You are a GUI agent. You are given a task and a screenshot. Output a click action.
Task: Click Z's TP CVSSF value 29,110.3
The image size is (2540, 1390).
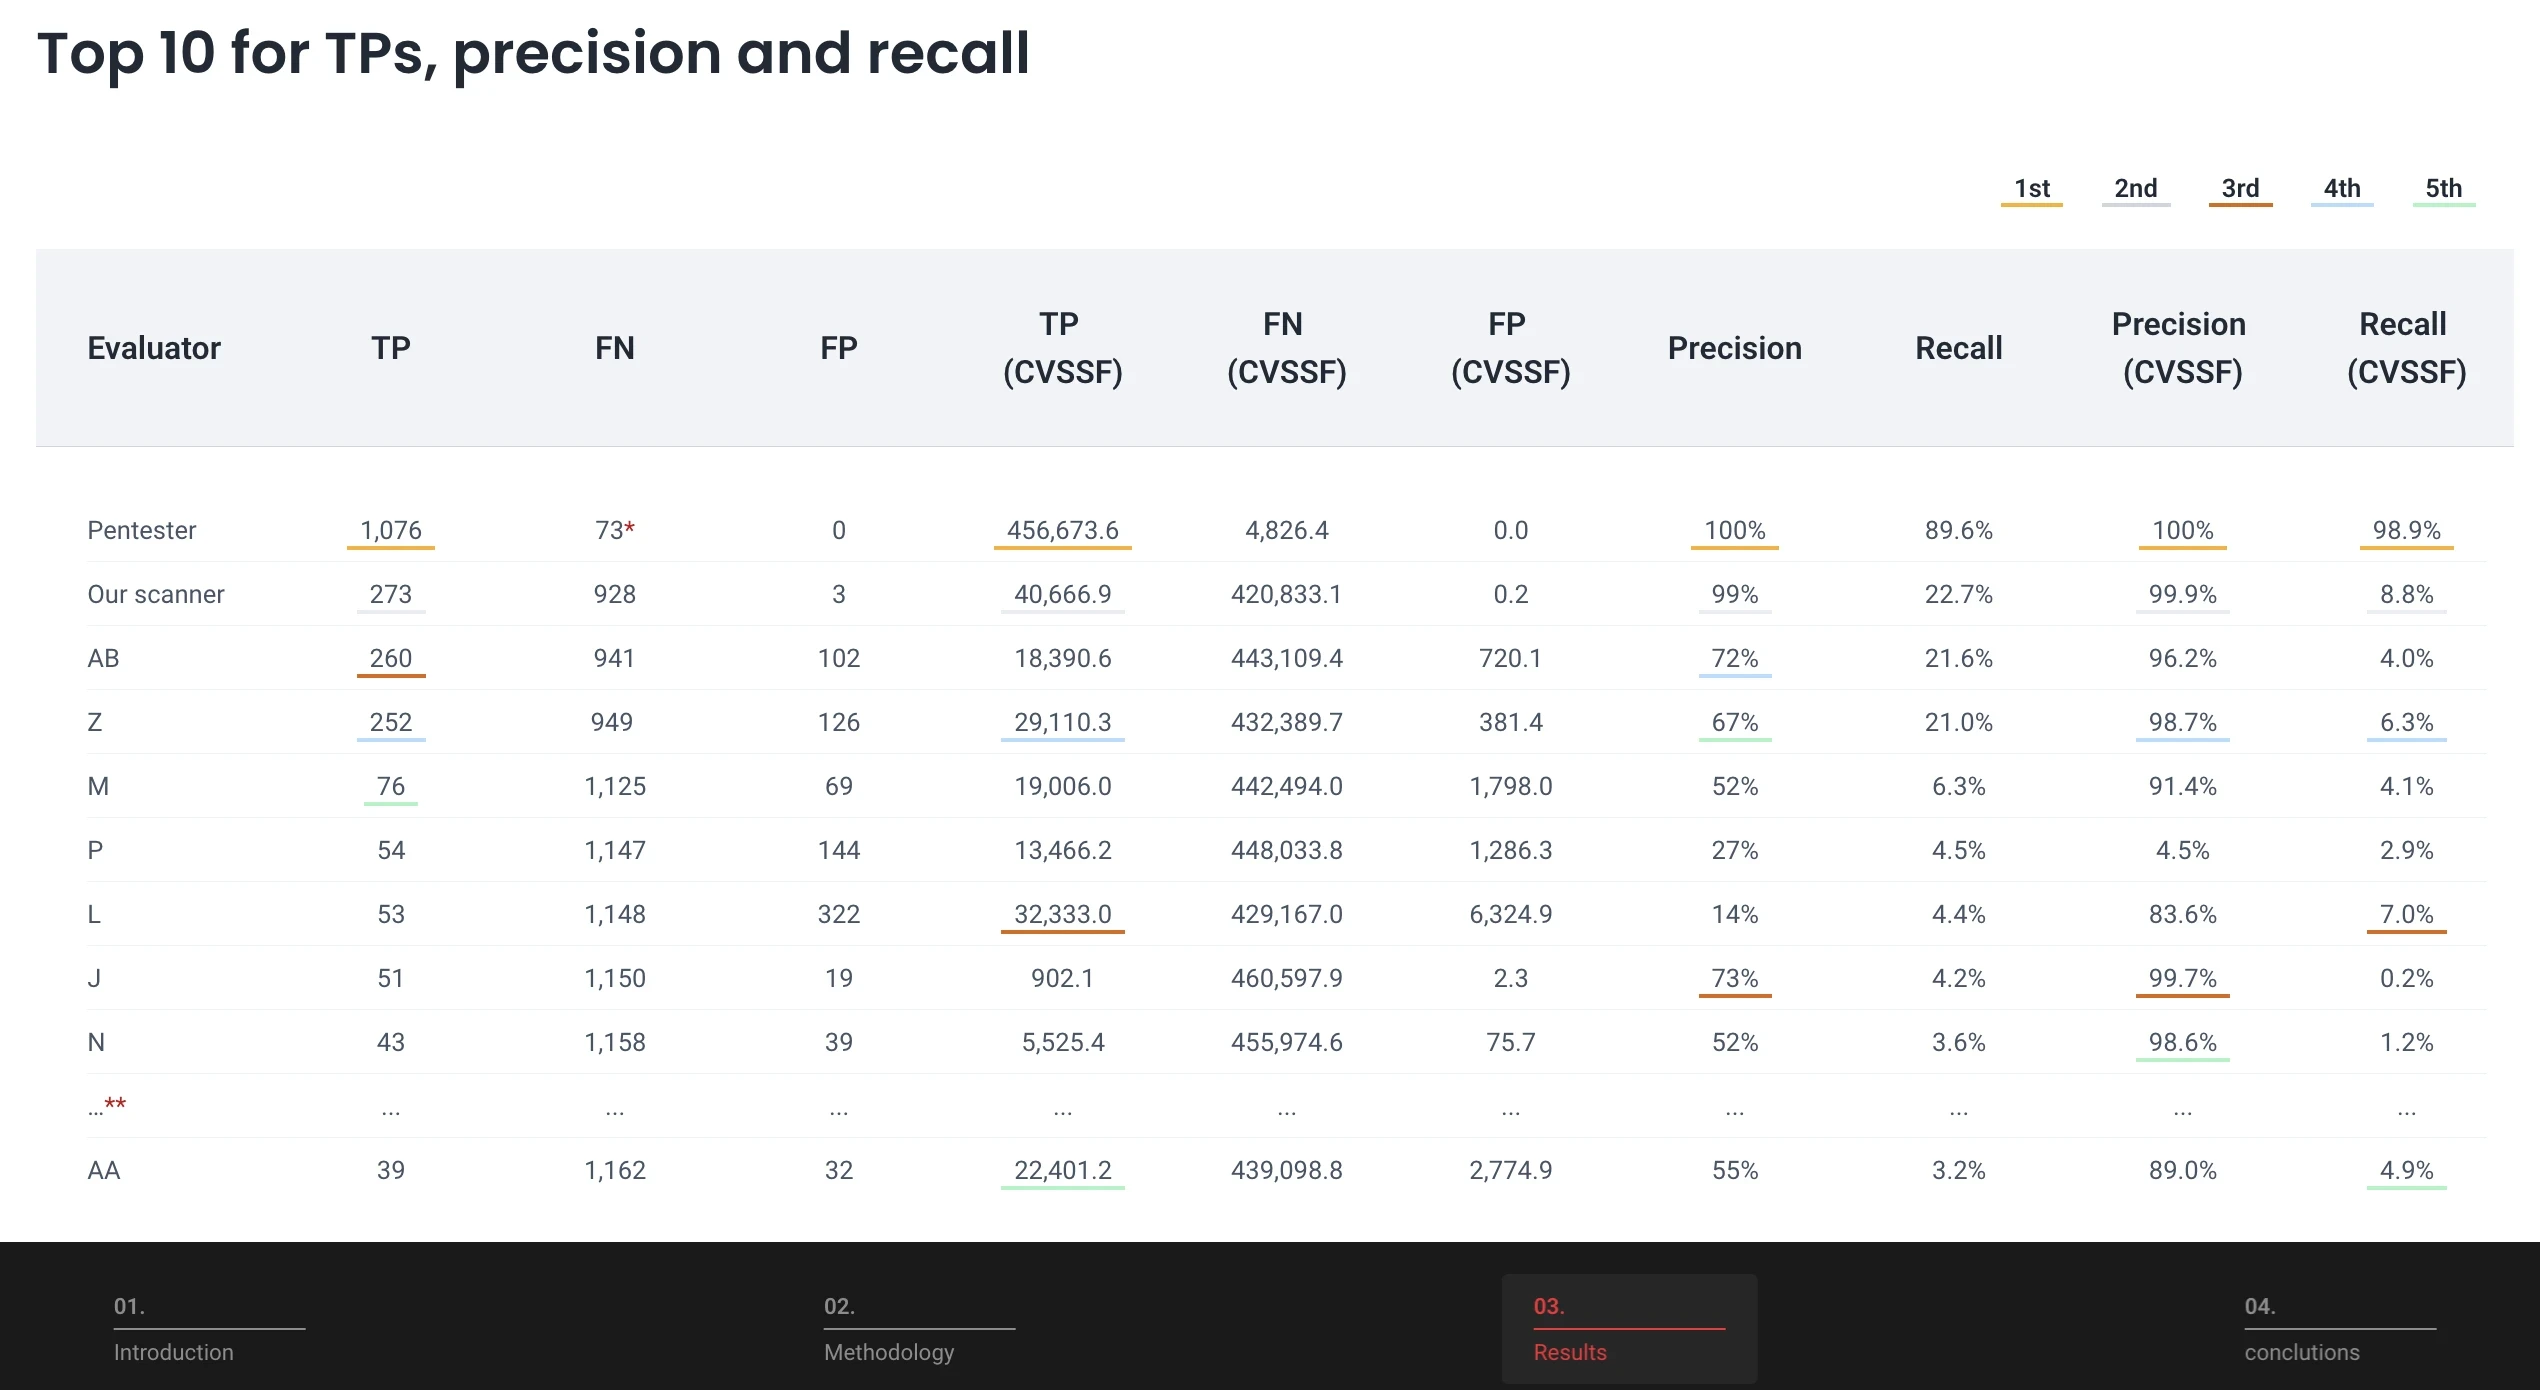tap(1062, 722)
